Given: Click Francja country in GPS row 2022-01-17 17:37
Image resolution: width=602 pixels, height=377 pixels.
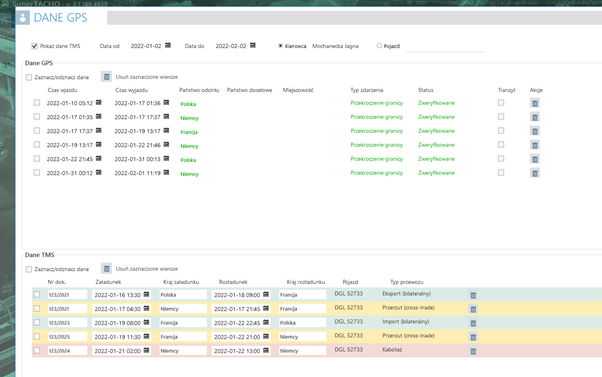Looking at the screenshot, I should (189, 132).
